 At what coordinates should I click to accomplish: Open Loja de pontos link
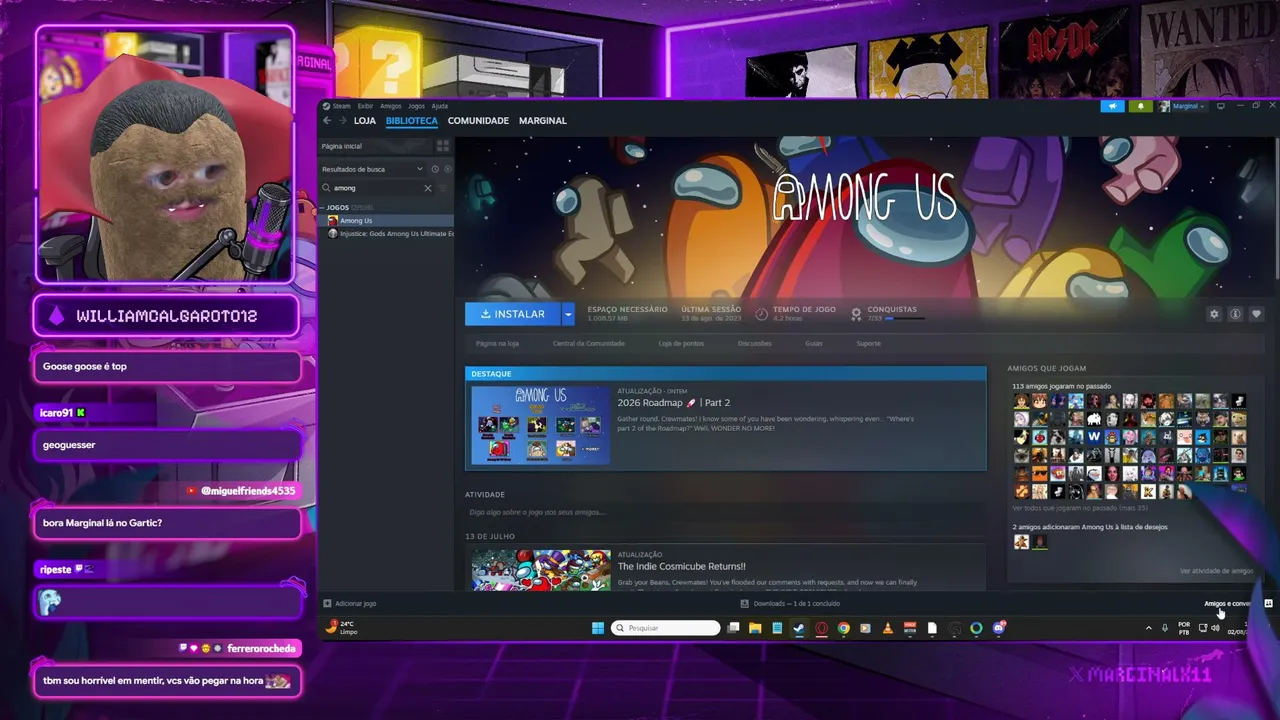(x=681, y=344)
